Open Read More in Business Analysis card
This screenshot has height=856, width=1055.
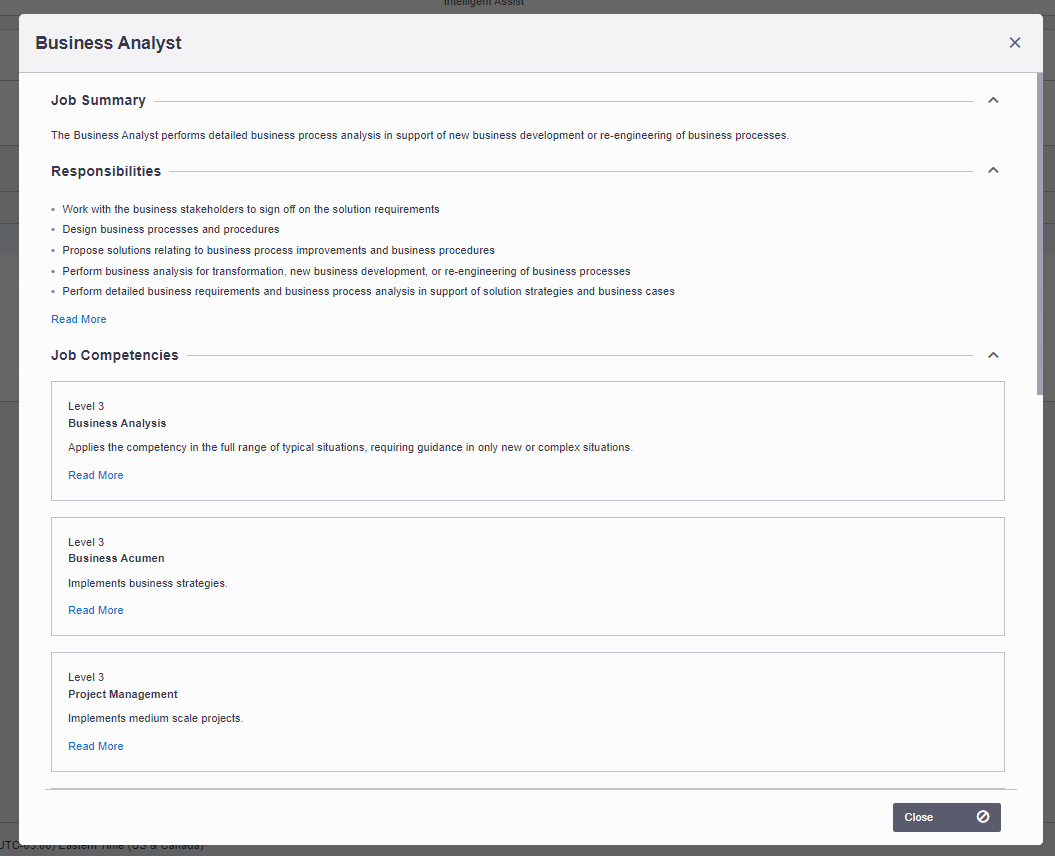click(96, 475)
